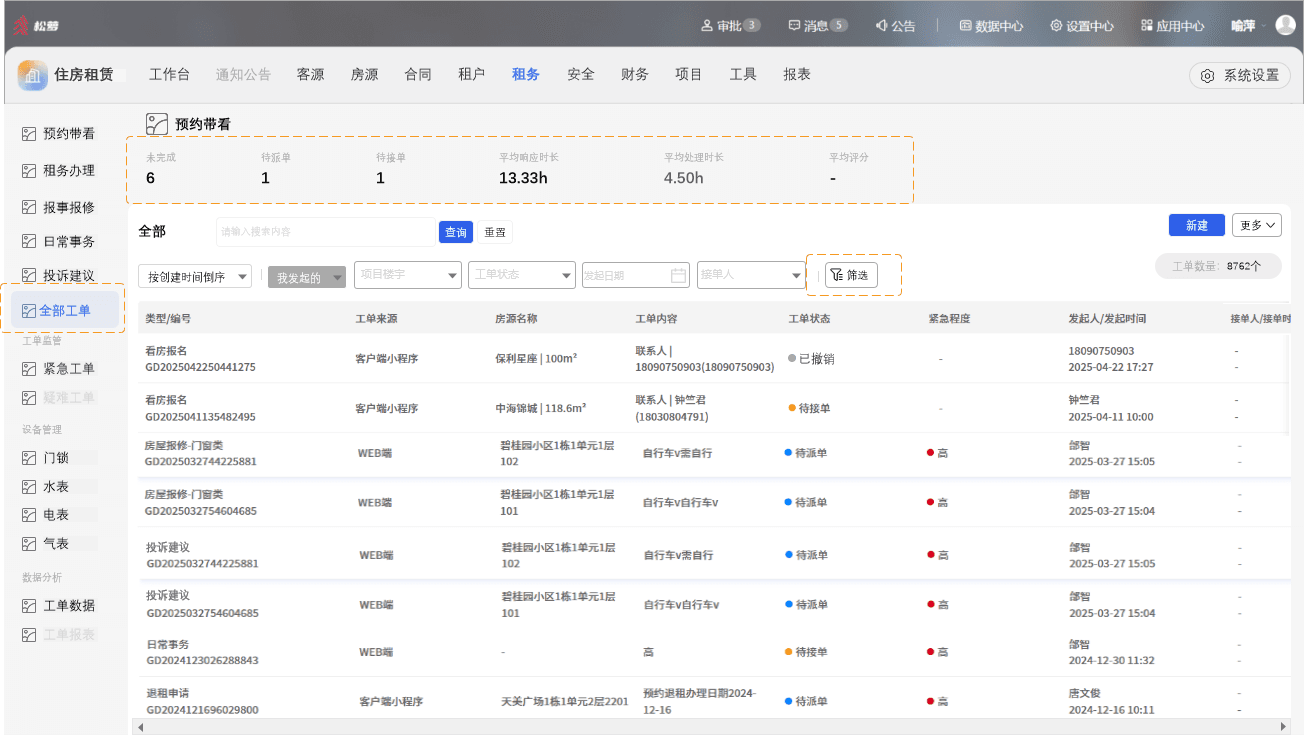Open 应用中心 app grid icon
The width and height of the screenshot is (1304, 735).
[1146, 26]
